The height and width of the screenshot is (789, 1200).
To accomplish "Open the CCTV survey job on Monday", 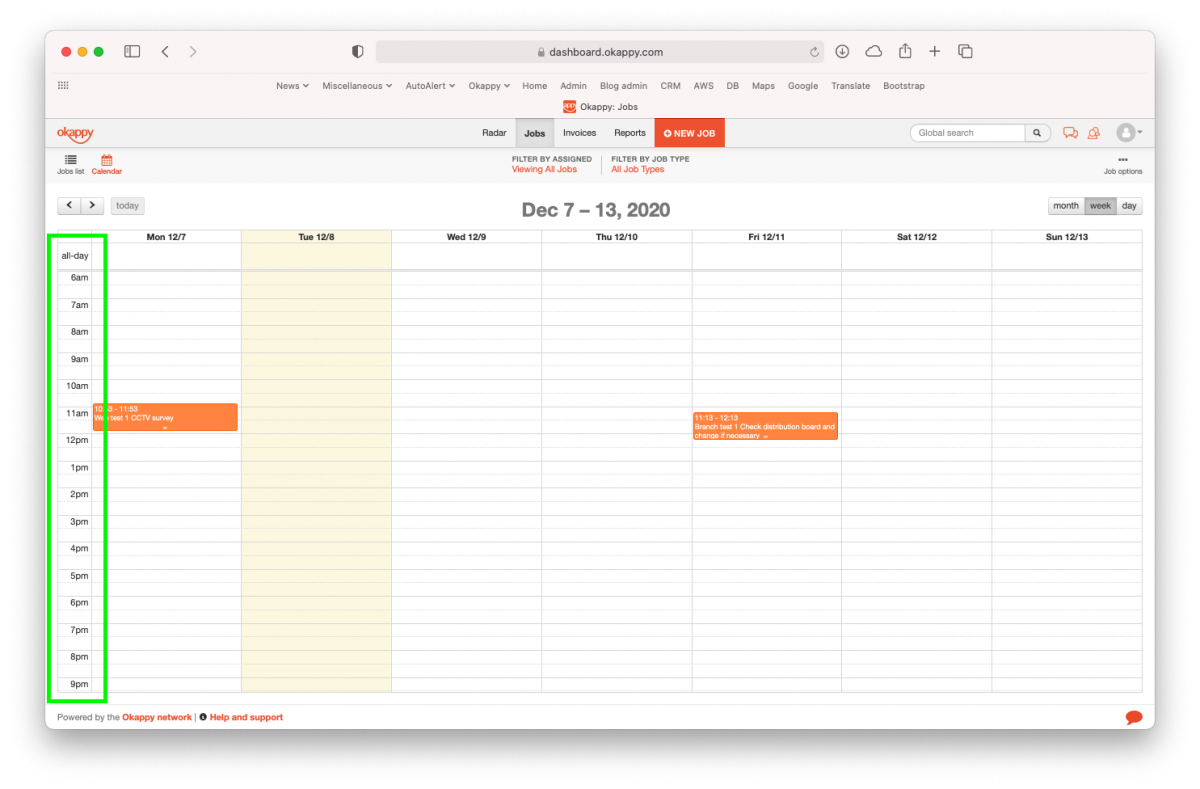I will (165, 417).
